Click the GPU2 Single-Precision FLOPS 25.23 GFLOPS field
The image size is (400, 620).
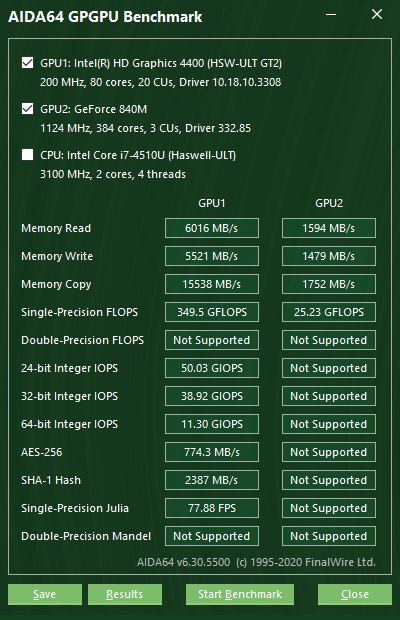[329, 312]
